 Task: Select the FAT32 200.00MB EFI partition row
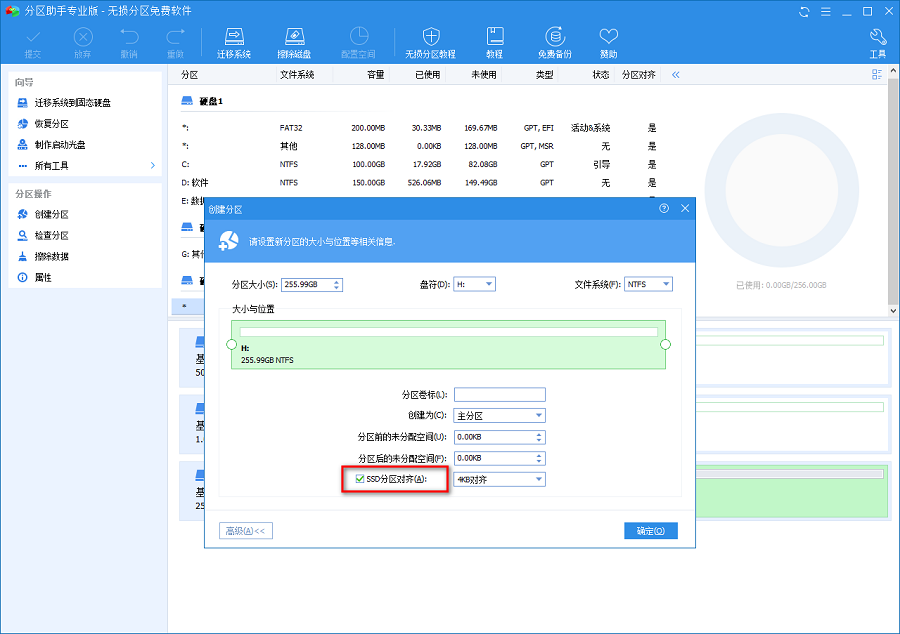click(x=419, y=128)
